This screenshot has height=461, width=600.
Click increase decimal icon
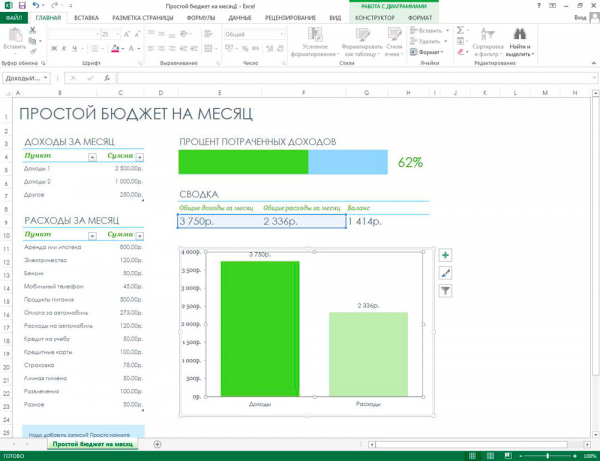269,49
